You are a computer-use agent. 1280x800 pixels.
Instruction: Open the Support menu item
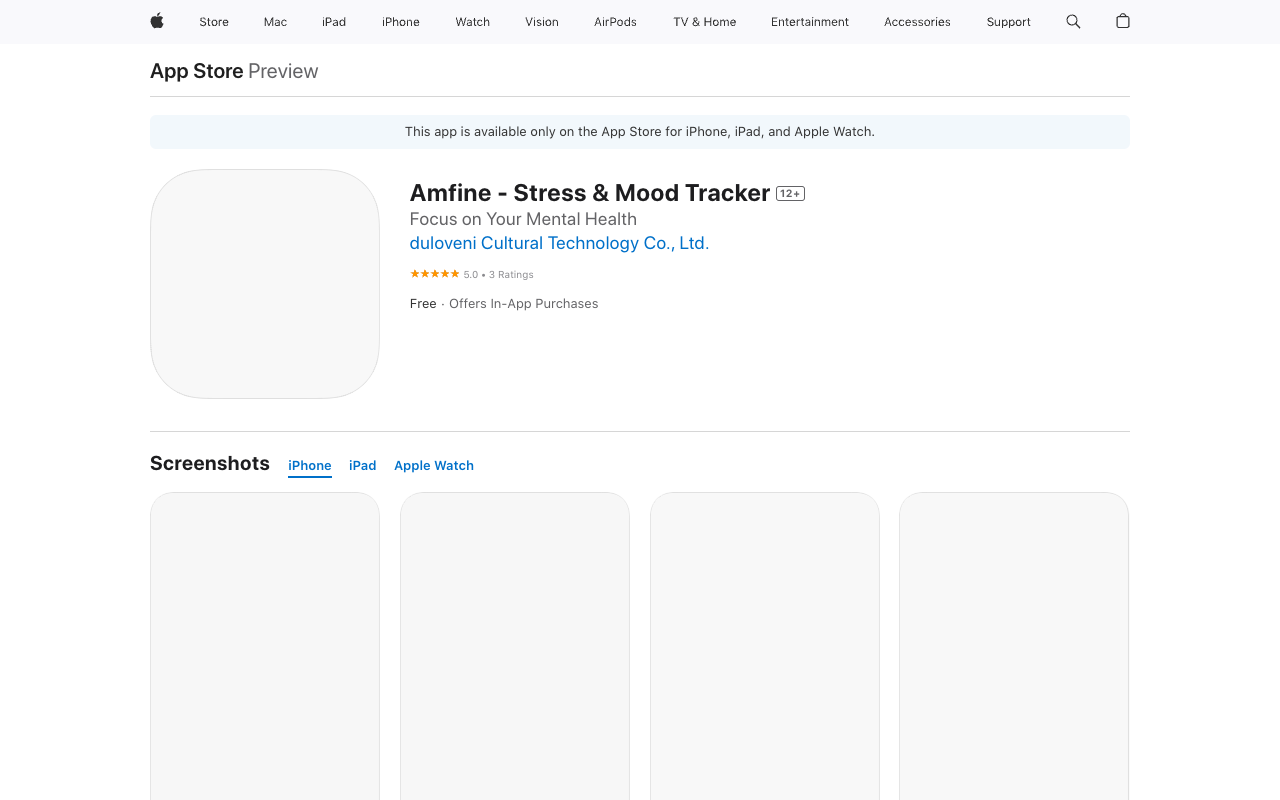pos(1008,22)
